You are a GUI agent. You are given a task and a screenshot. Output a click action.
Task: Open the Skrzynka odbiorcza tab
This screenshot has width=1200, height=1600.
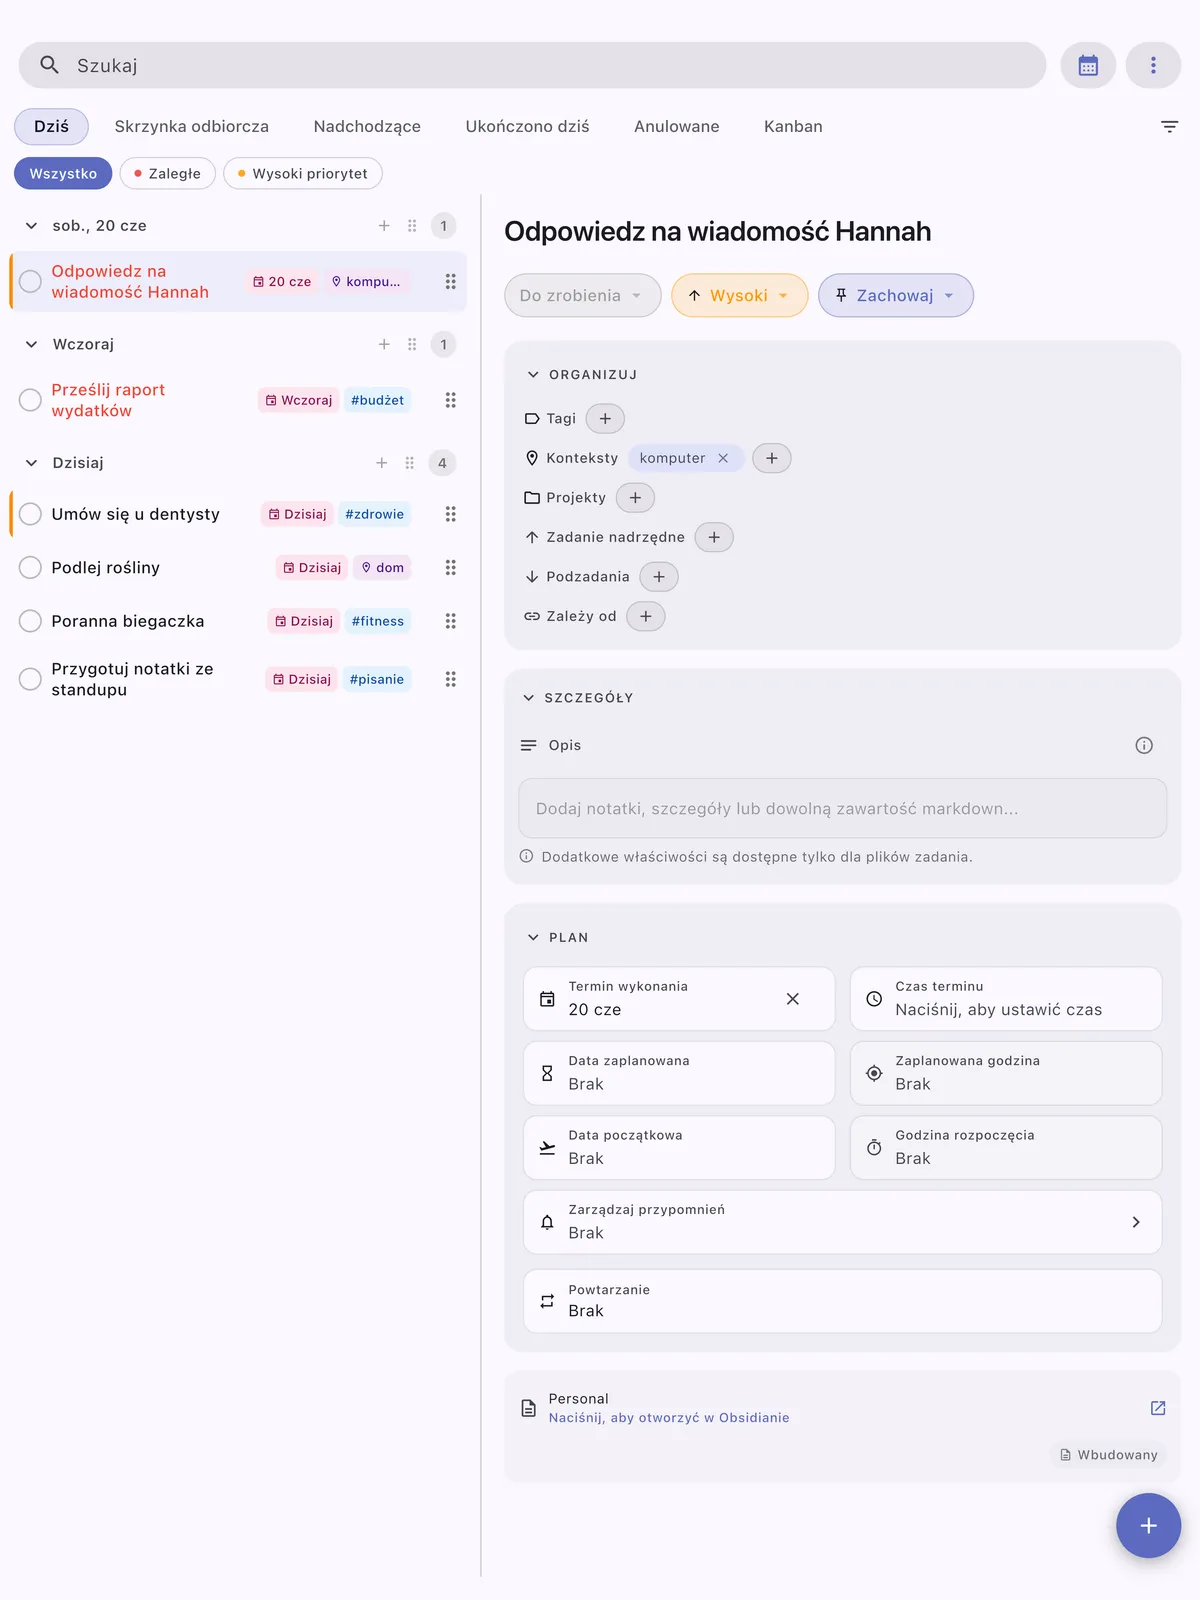click(x=192, y=126)
